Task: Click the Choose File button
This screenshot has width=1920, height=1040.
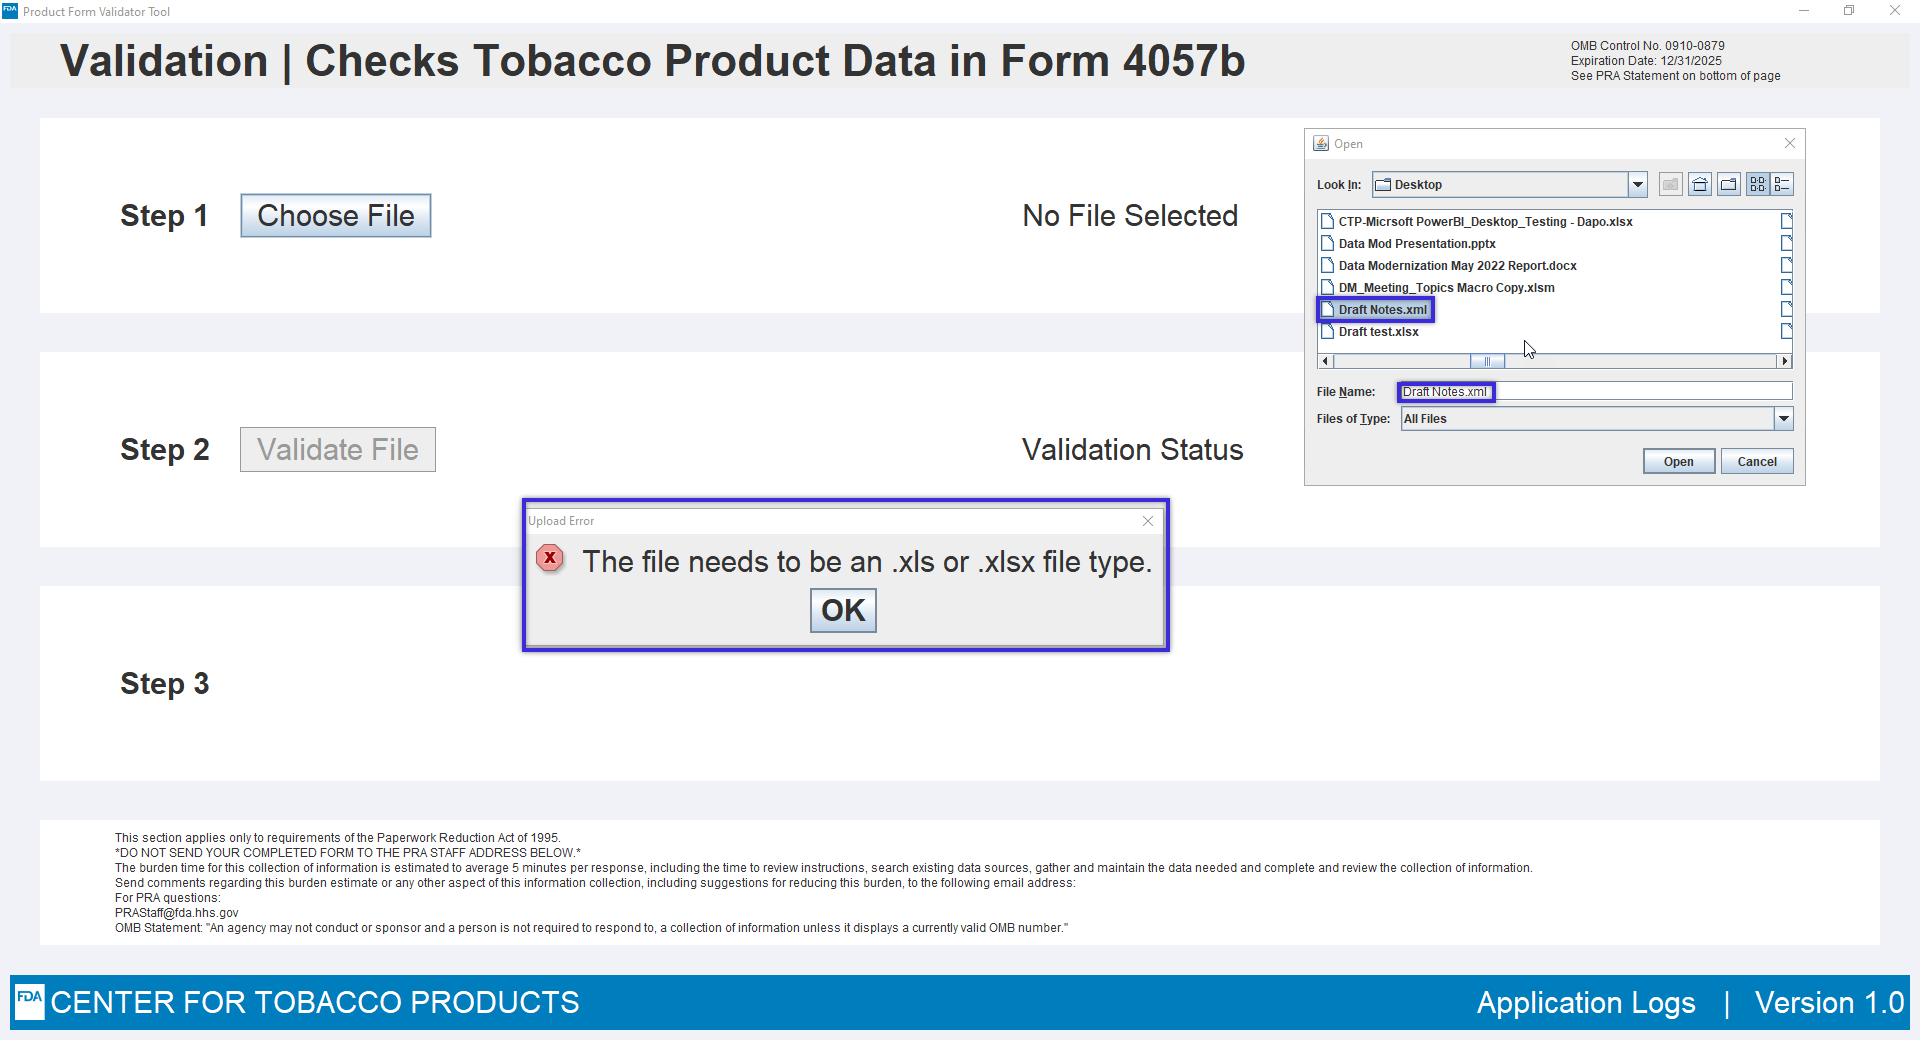Action: pos(336,216)
